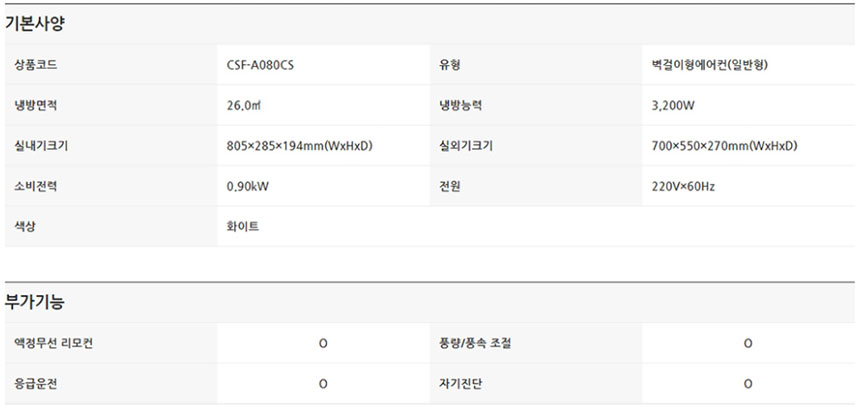Click the 220V×60Hz power supply value

[683, 186]
